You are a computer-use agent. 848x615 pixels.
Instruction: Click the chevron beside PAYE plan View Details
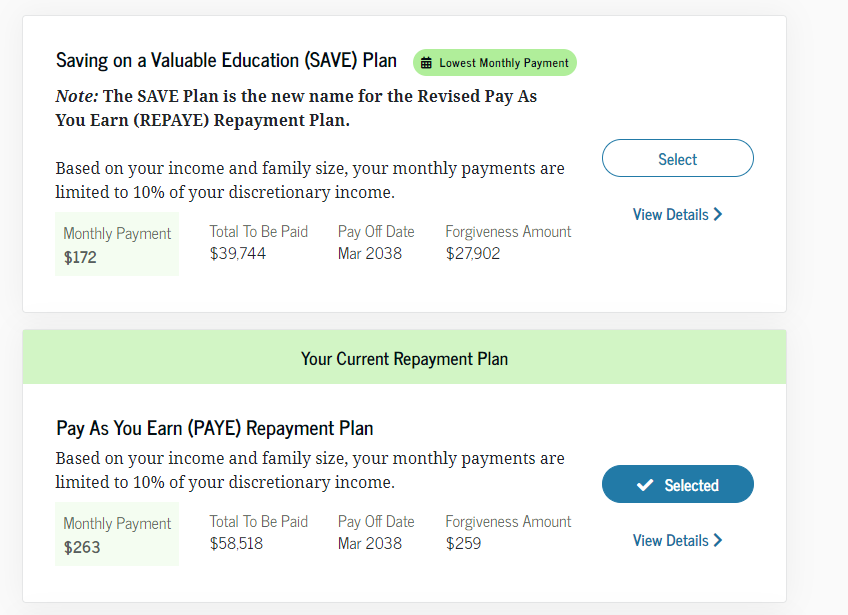[x=718, y=540]
